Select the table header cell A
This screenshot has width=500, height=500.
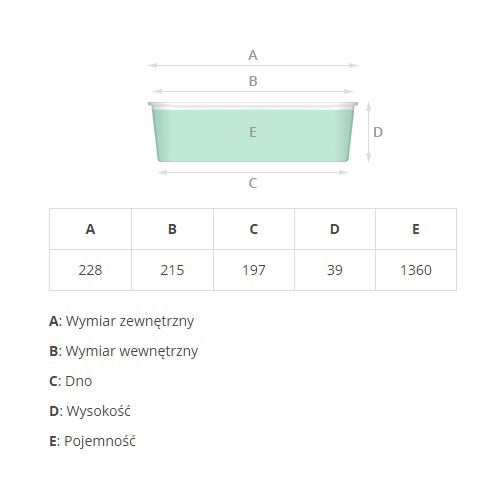[x=90, y=229]
